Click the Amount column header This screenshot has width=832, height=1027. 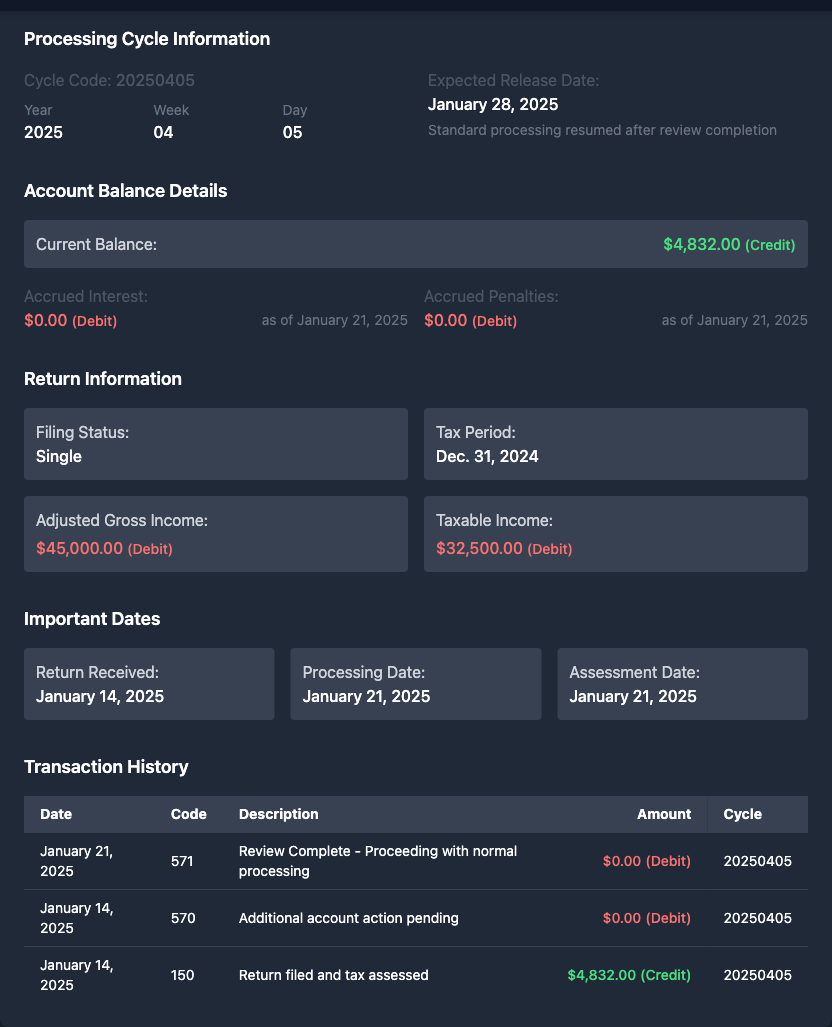click(664, 814)
